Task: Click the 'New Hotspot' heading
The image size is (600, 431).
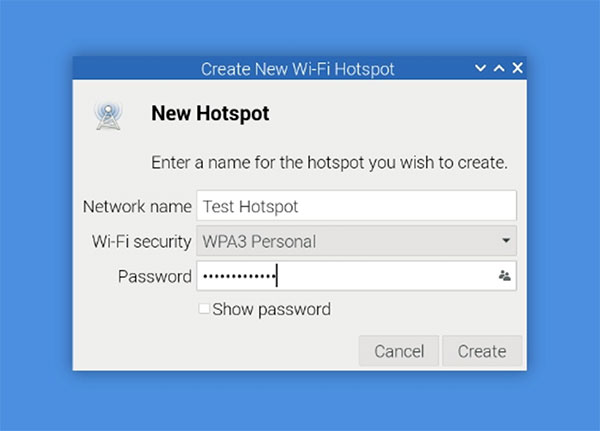Action: click(x=210, y=114)
